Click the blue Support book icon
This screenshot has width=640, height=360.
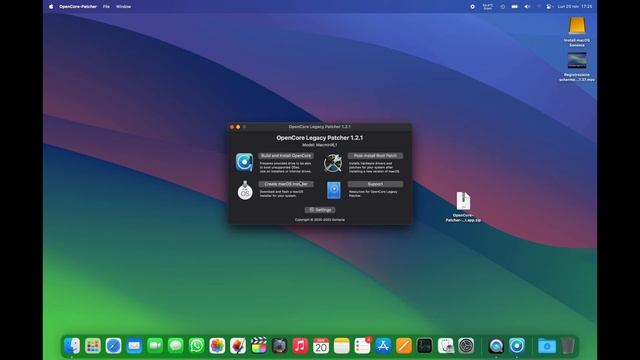pyautogui.click(x=333, y=191)
